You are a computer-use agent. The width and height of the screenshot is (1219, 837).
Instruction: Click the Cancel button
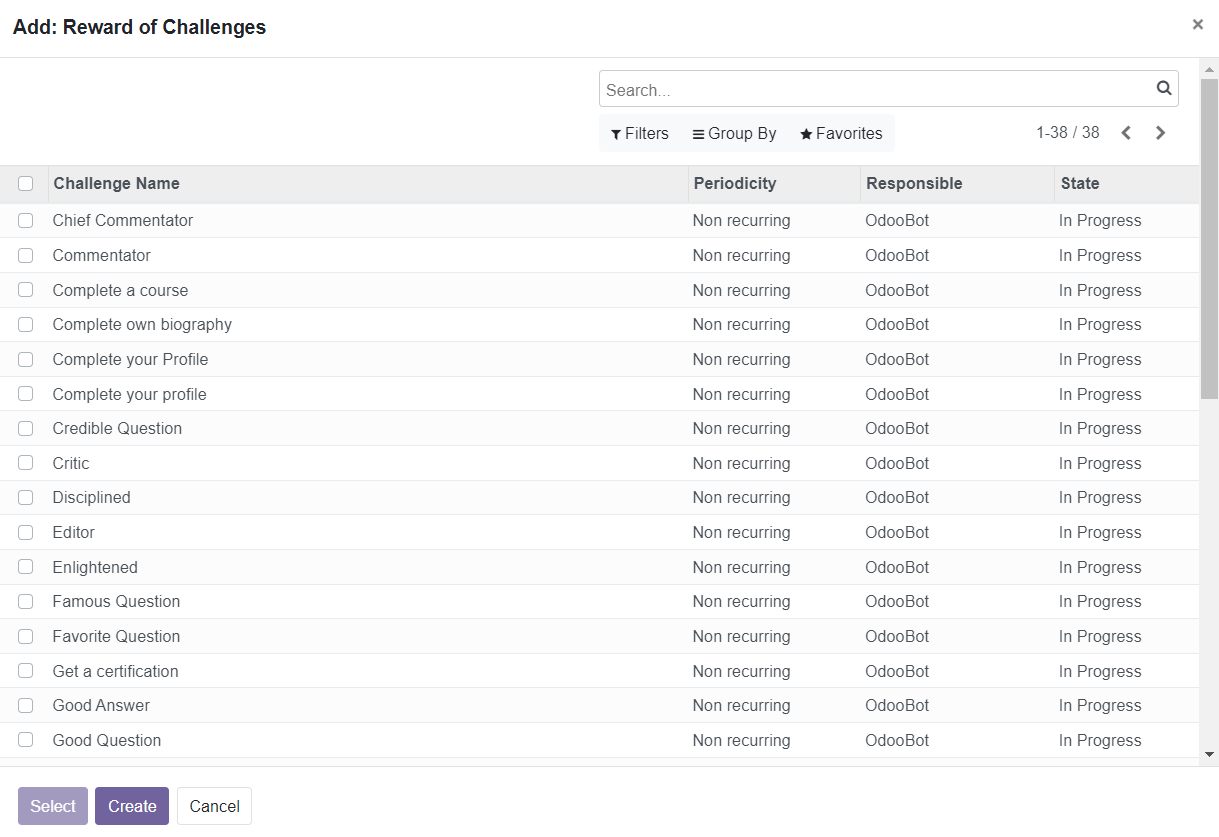214,806
